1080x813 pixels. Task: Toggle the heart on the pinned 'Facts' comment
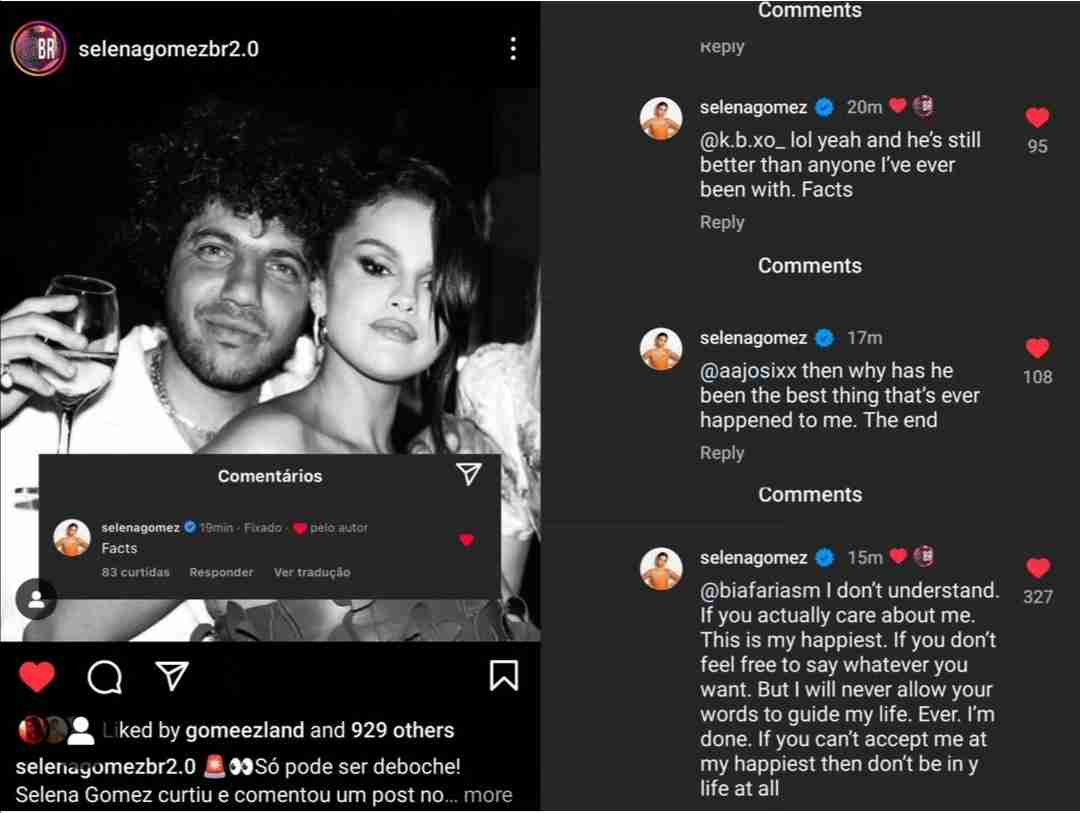click(x=466, y=540)
